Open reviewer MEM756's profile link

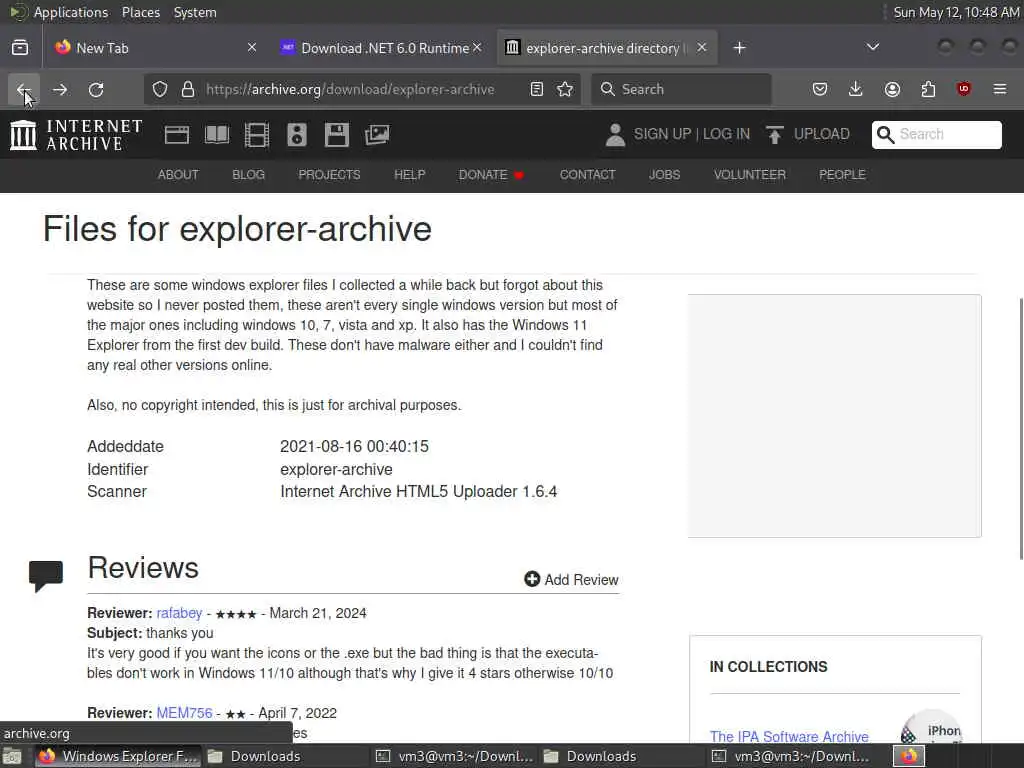click(184, 713)
